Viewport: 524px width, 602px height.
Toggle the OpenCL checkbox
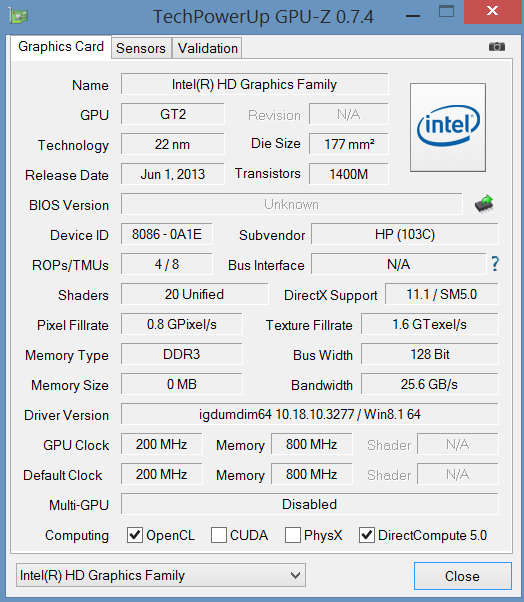coord(135,535)
